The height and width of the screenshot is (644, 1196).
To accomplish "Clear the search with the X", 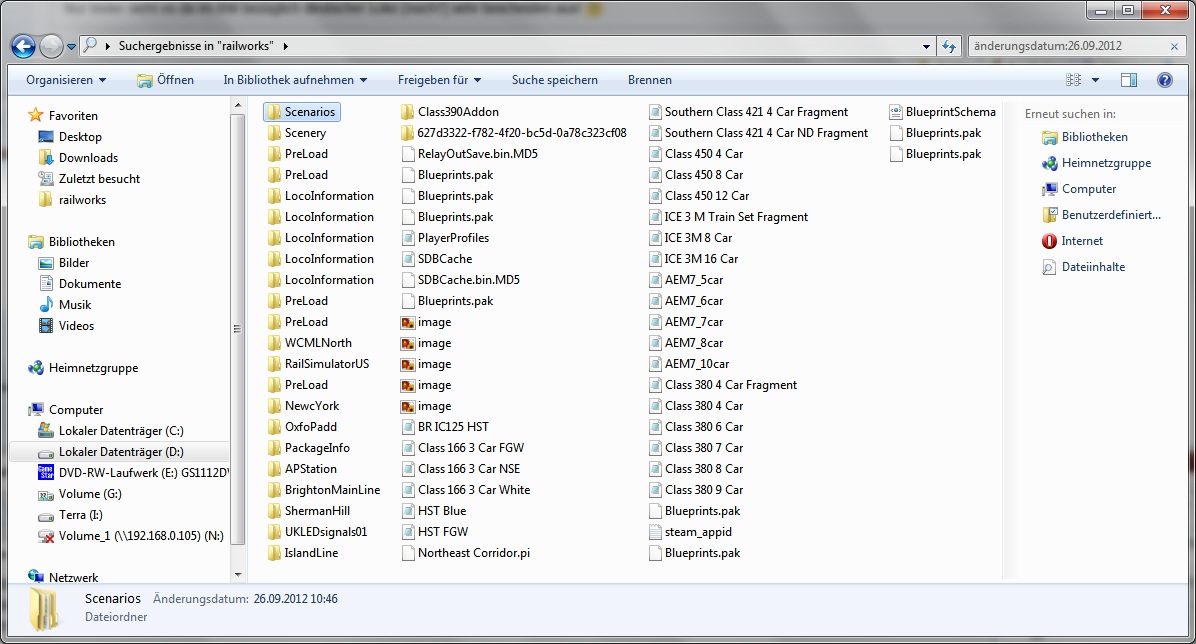I will pos(1175,47).
